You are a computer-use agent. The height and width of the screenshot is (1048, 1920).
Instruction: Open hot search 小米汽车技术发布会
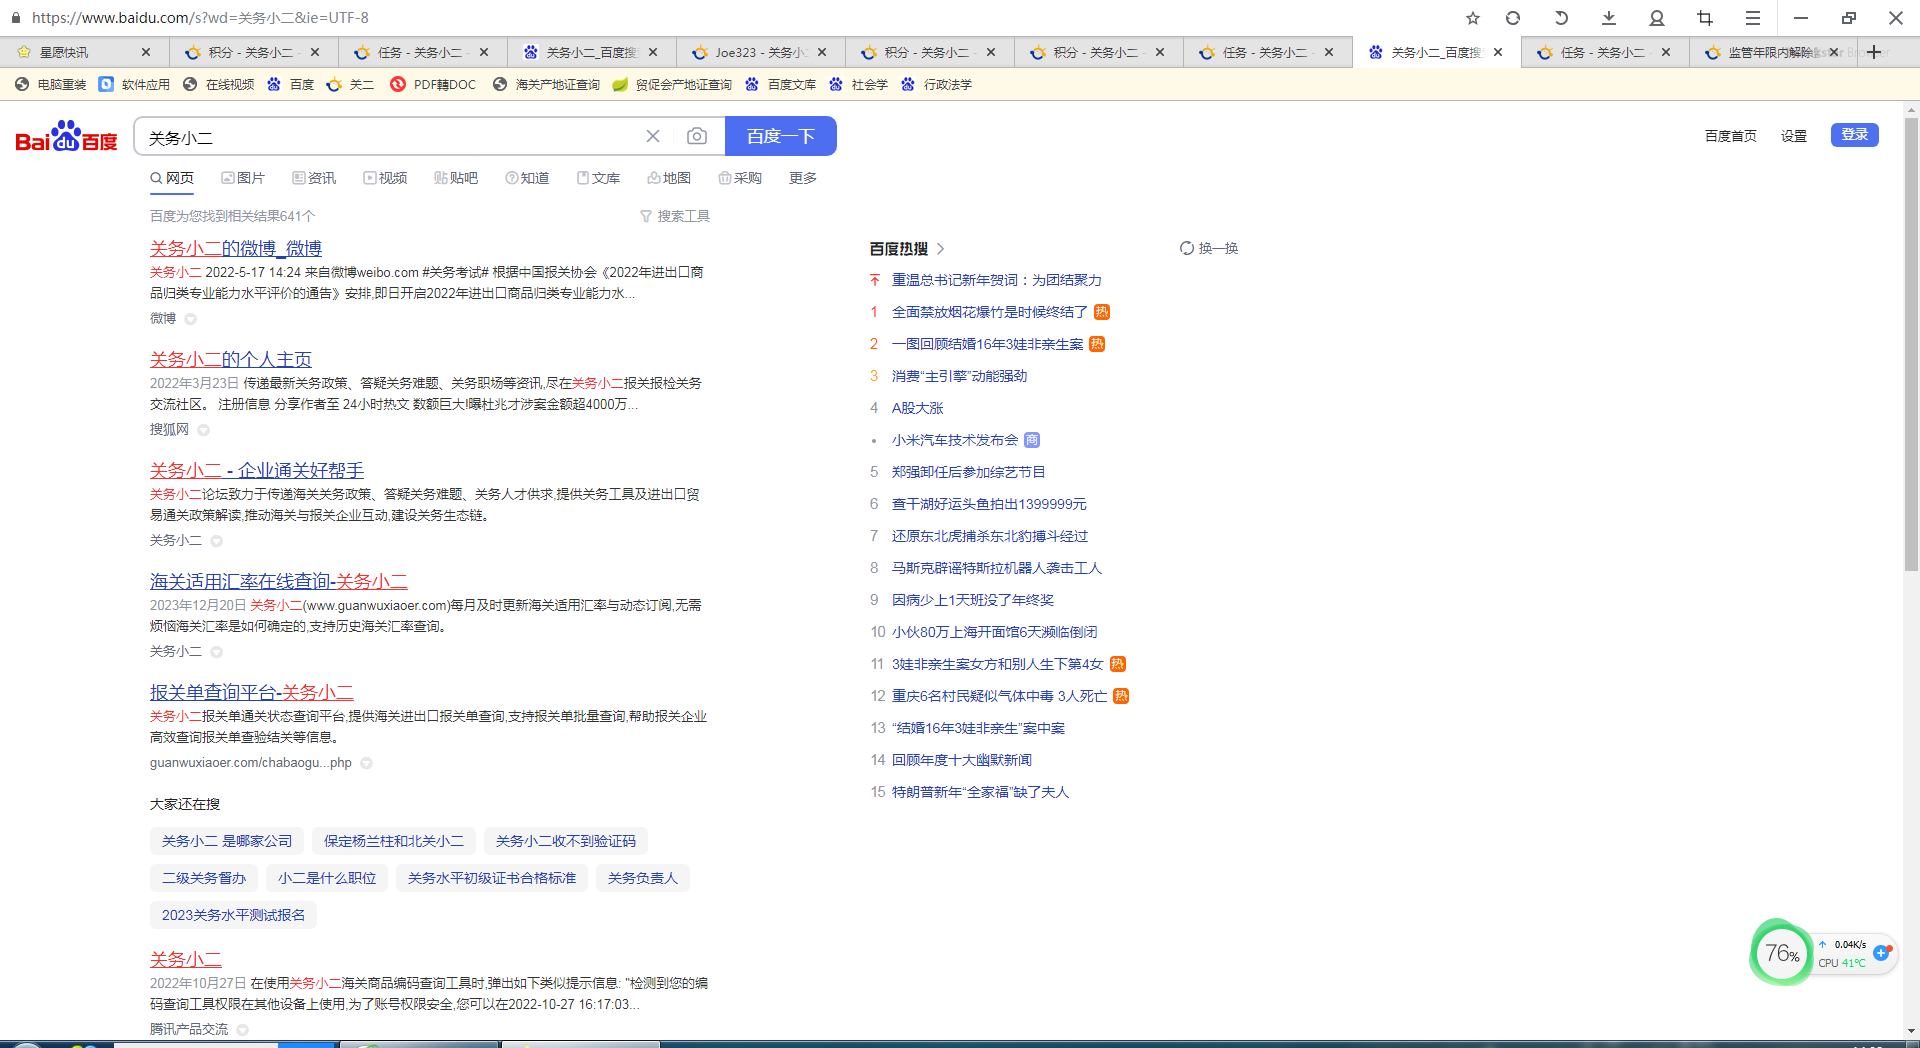[955, 440]
